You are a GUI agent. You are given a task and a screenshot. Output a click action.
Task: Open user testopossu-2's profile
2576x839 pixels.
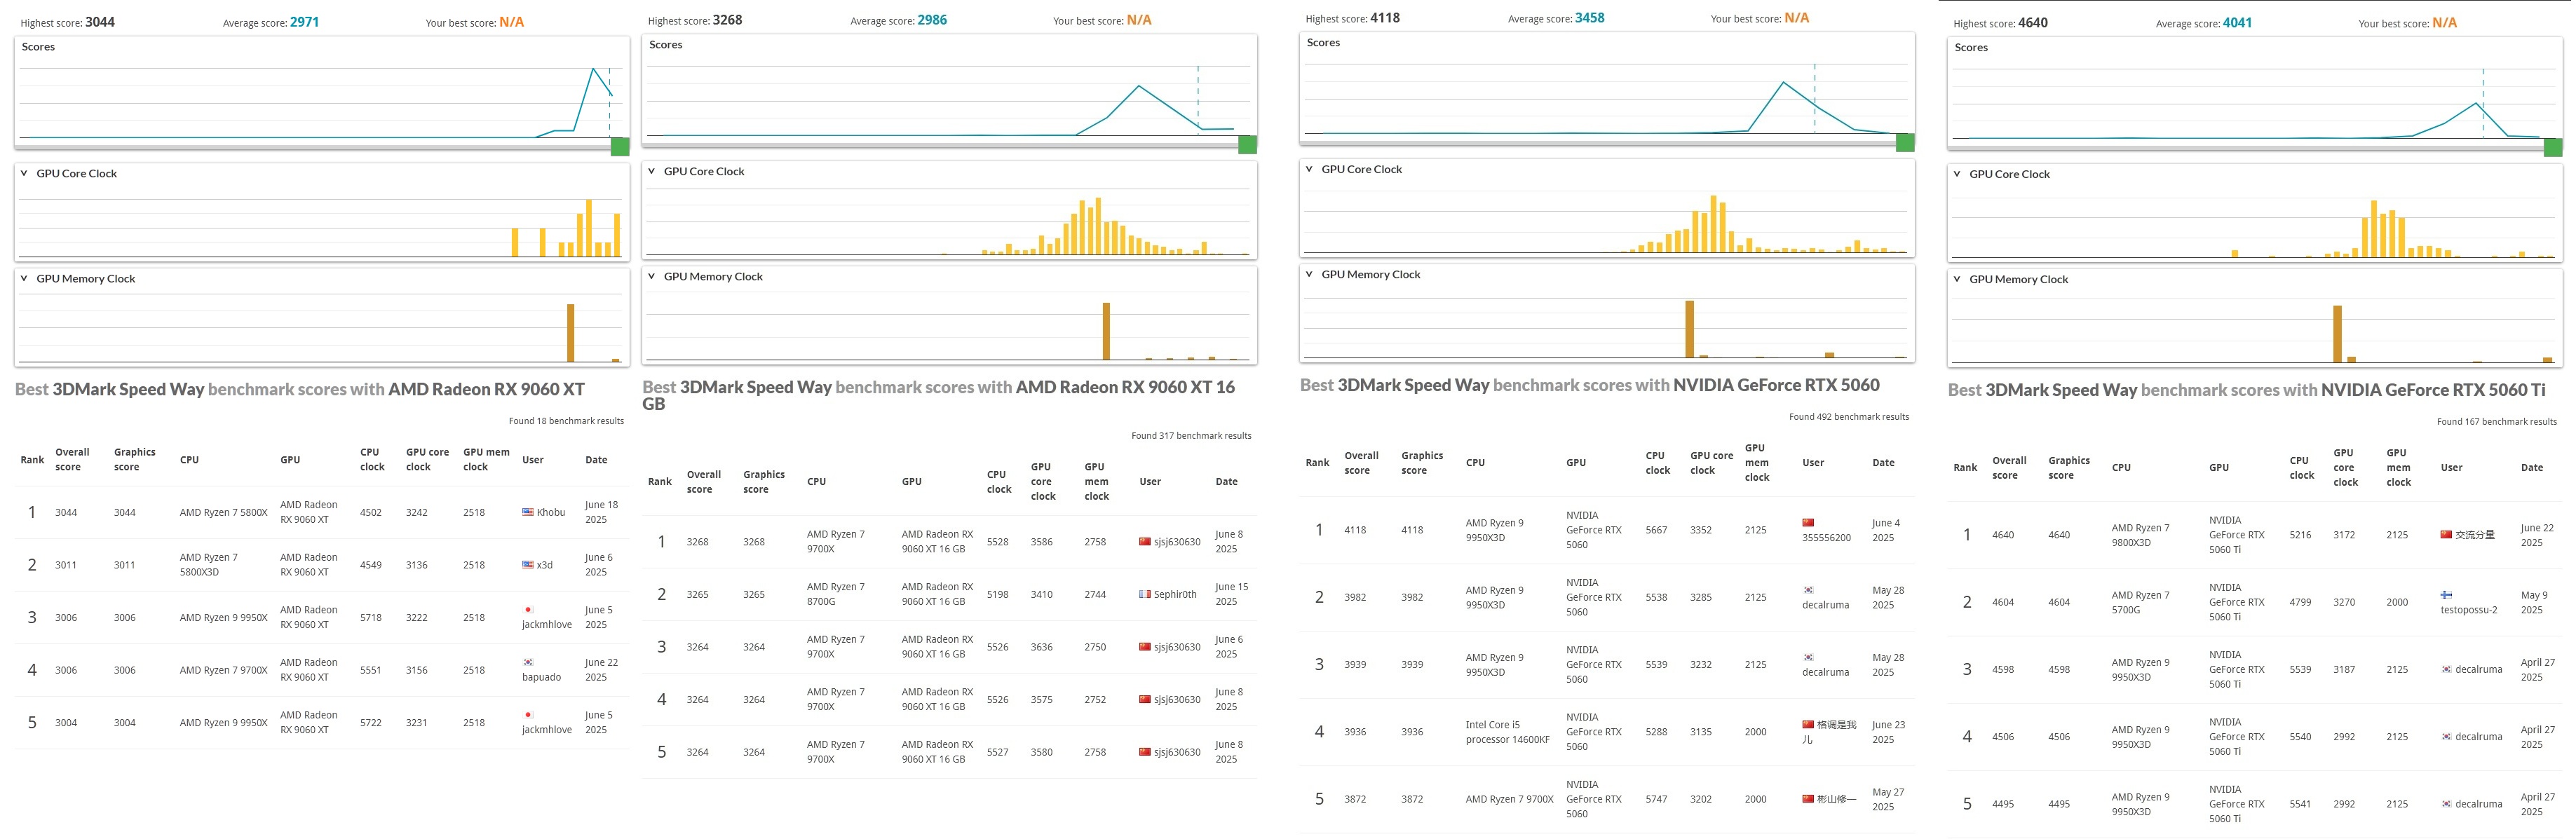pos(2468,610)
